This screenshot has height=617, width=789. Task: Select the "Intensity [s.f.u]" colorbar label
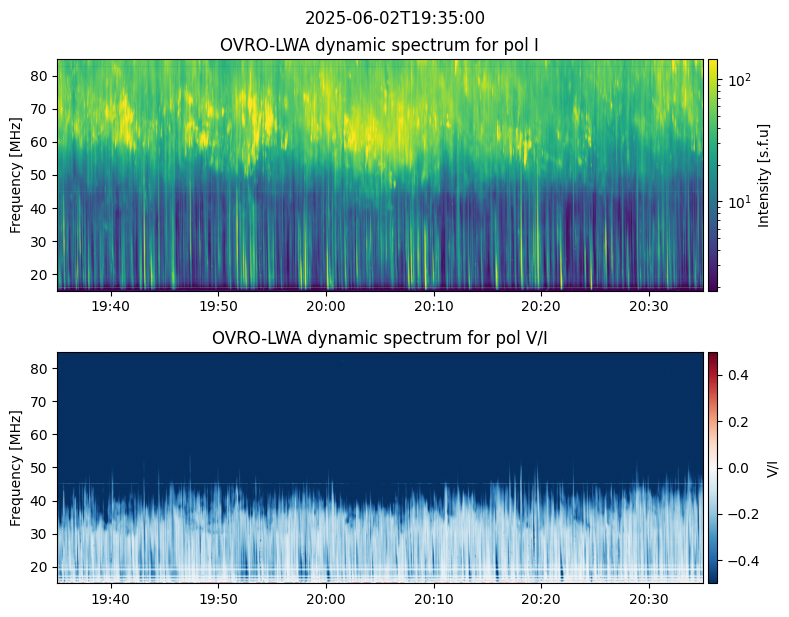pyautogui.click(x=765, y=175)
